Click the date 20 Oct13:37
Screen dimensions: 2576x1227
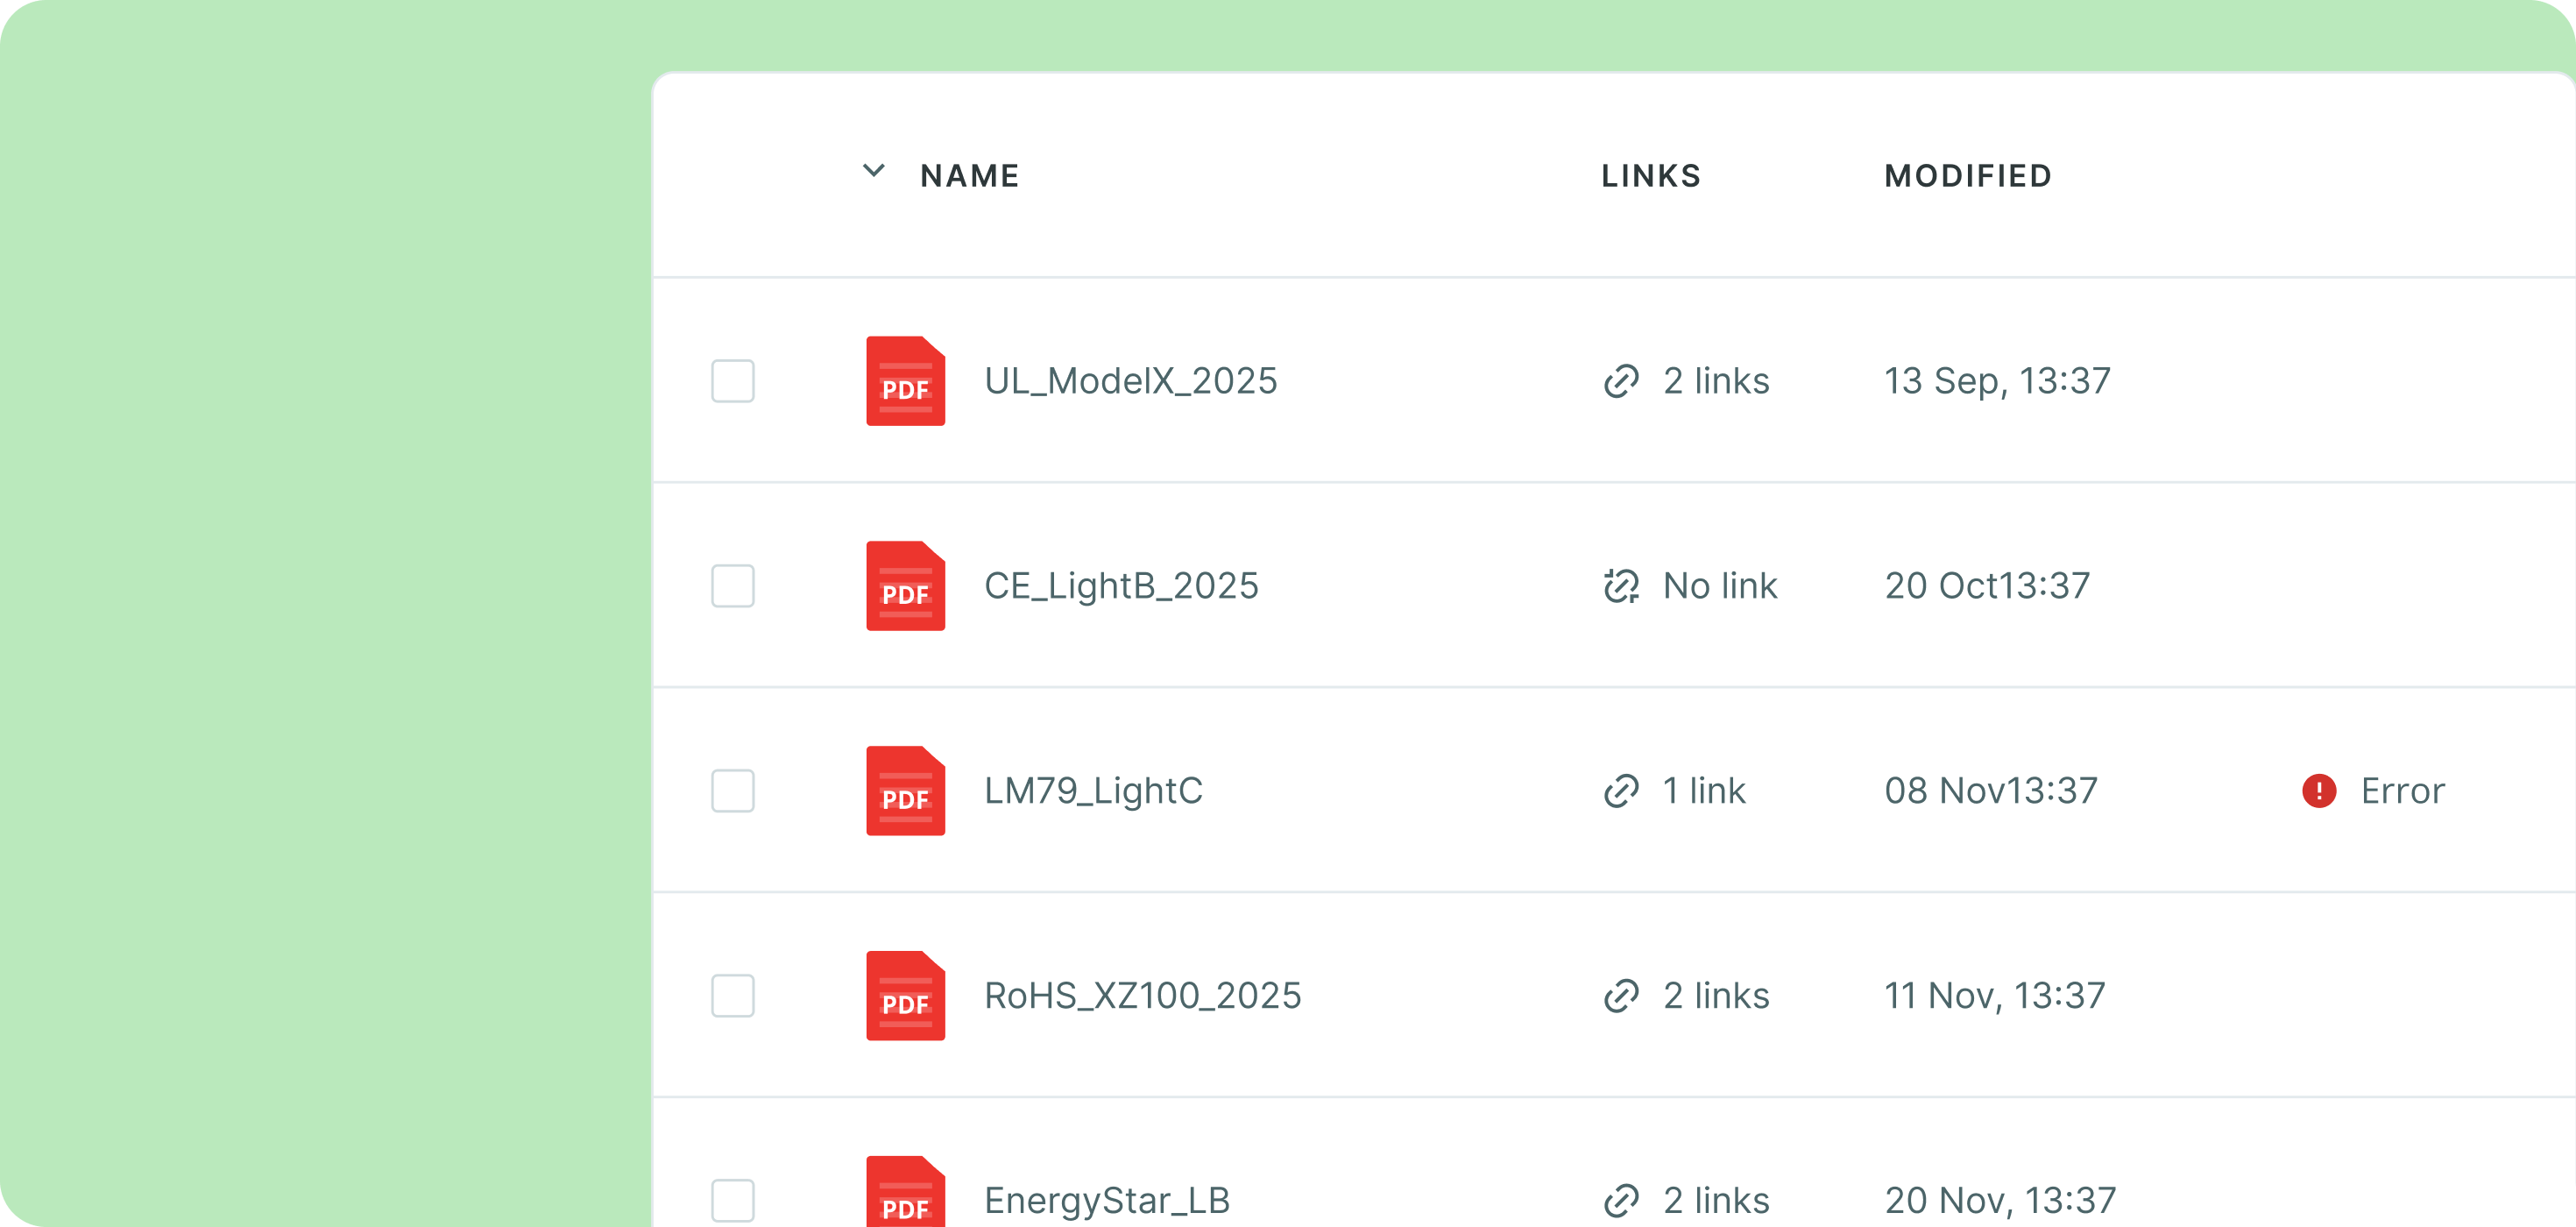1987,586
